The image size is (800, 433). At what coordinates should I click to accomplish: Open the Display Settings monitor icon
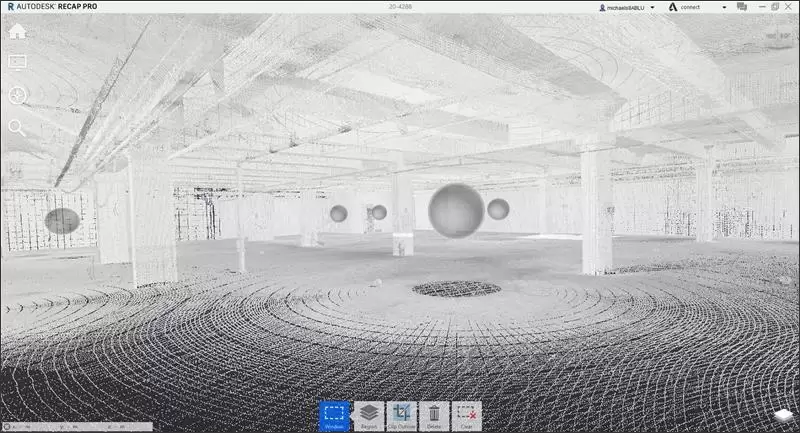17,62
